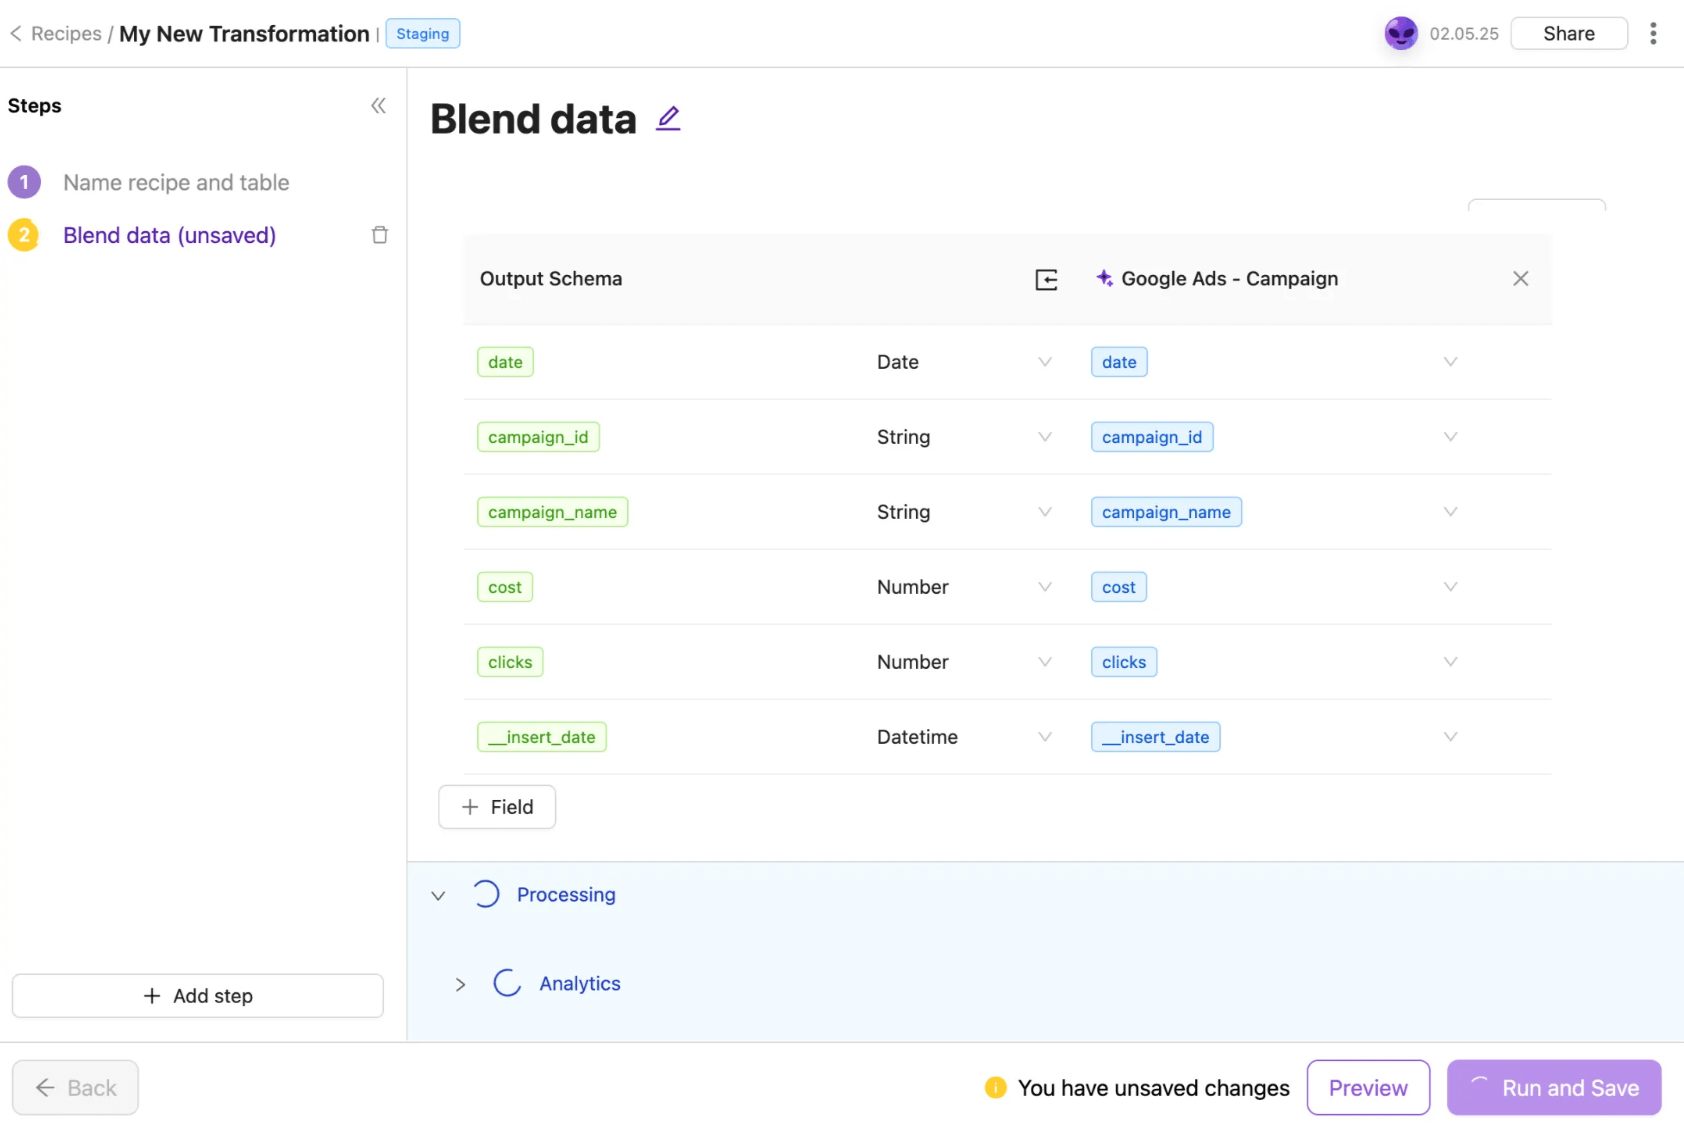Delete the Blend data step using trash icon
Screen dimensions: 1684x1127
click(x=380, y=235)
